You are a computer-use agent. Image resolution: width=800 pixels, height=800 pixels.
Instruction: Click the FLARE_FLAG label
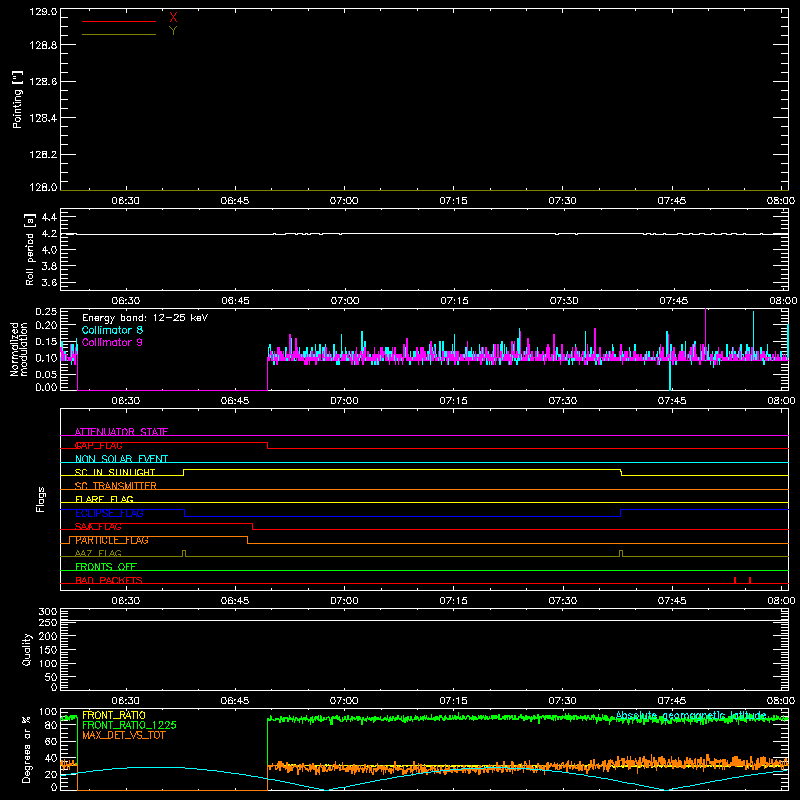(104, 499)
